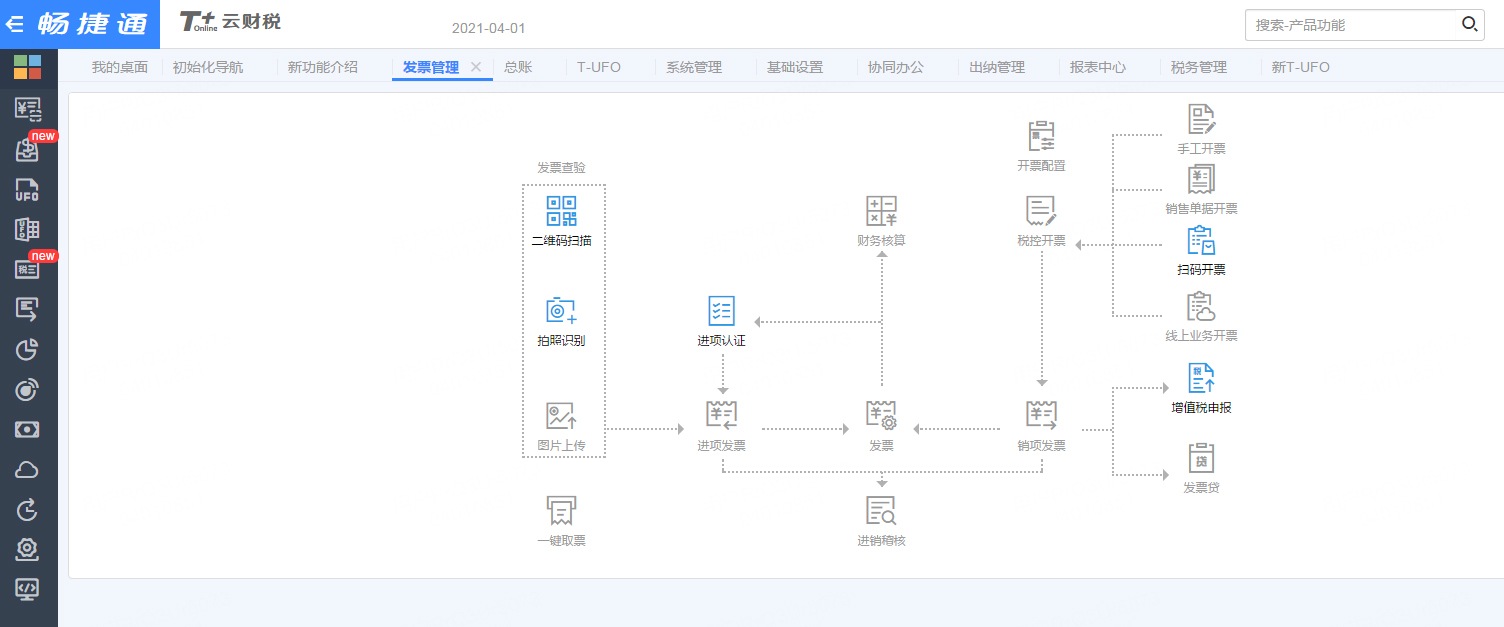The image size is (1504, 627).
Task: Click the 财务核算 calculator icon
Action: pyautogui.click(x=881, y=212)
